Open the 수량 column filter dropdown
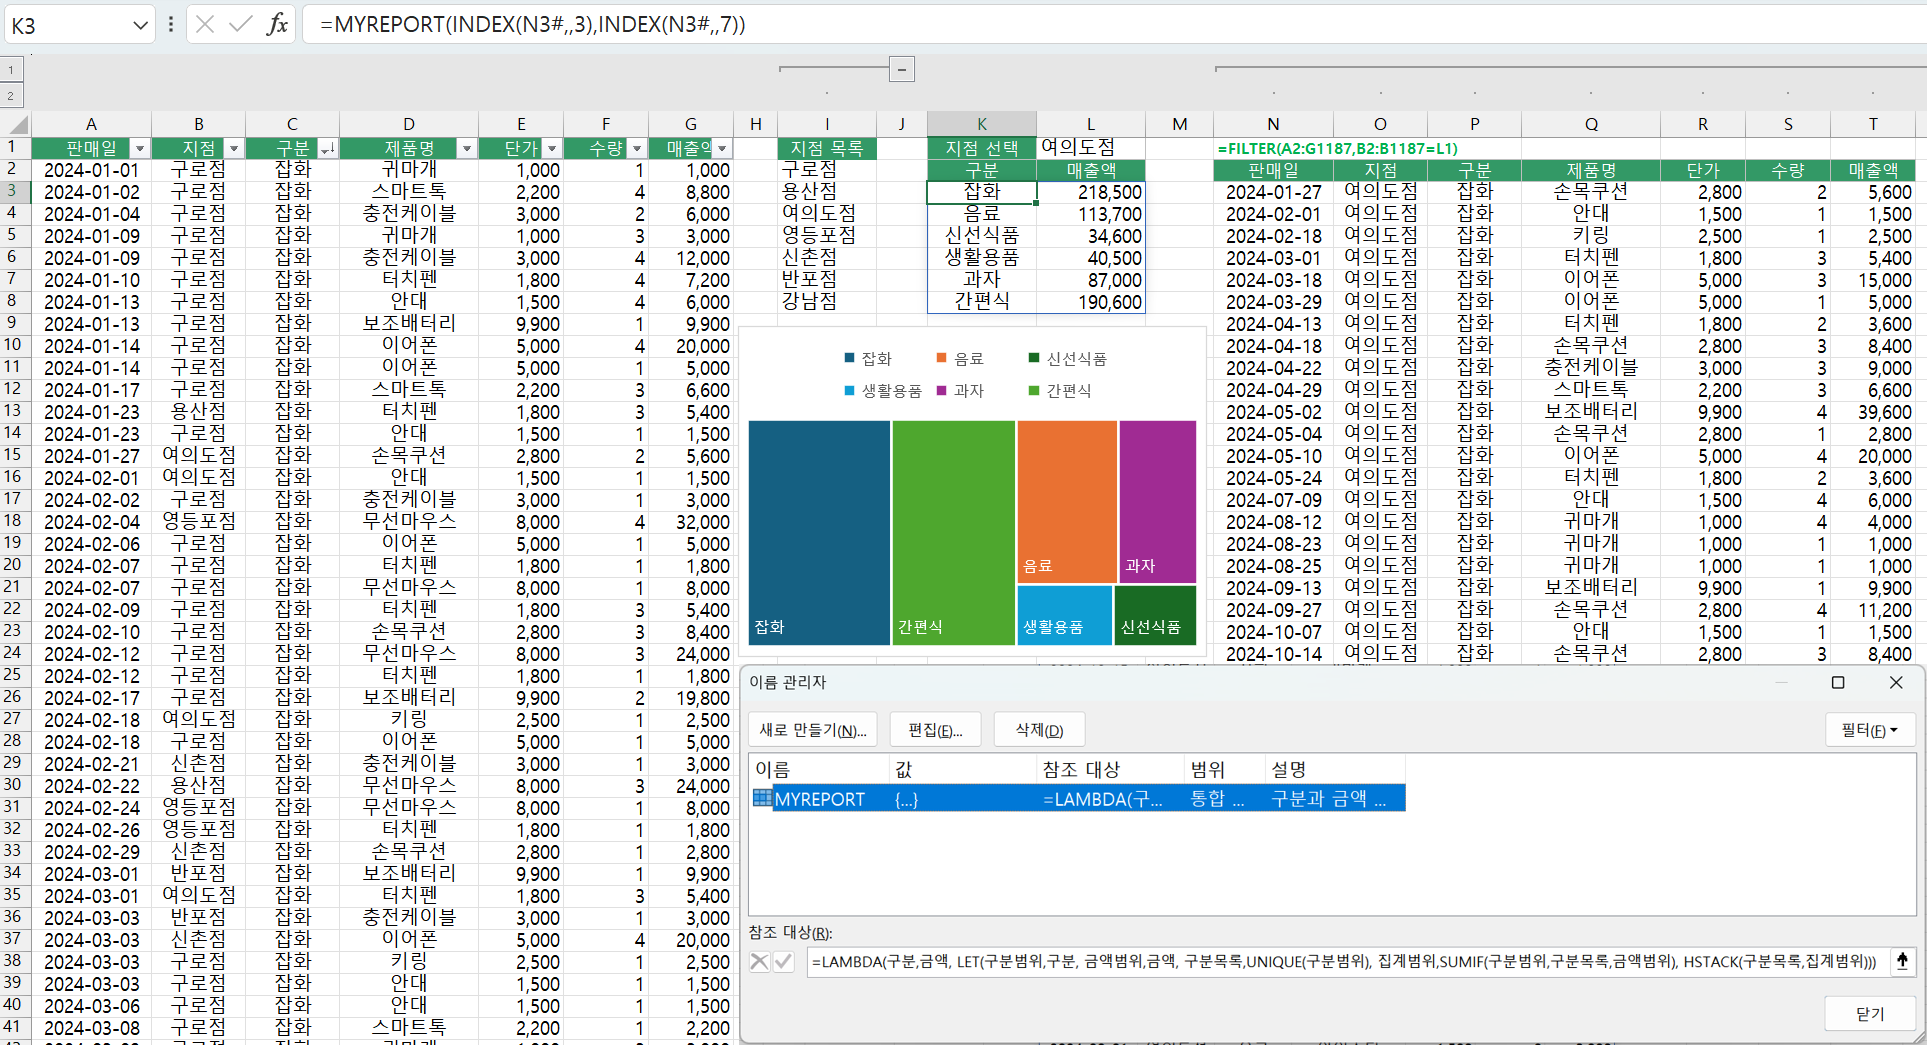1927x1045 pixels. pyautogui.click(x=636, y=149)
